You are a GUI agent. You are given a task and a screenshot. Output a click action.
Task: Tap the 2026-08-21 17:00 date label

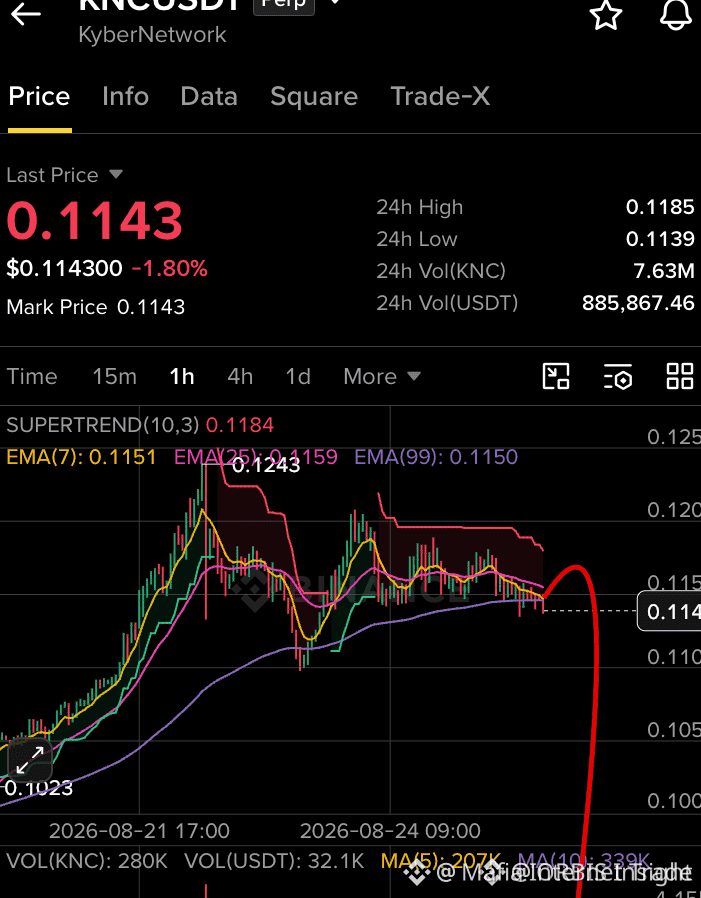click(139, 830)
